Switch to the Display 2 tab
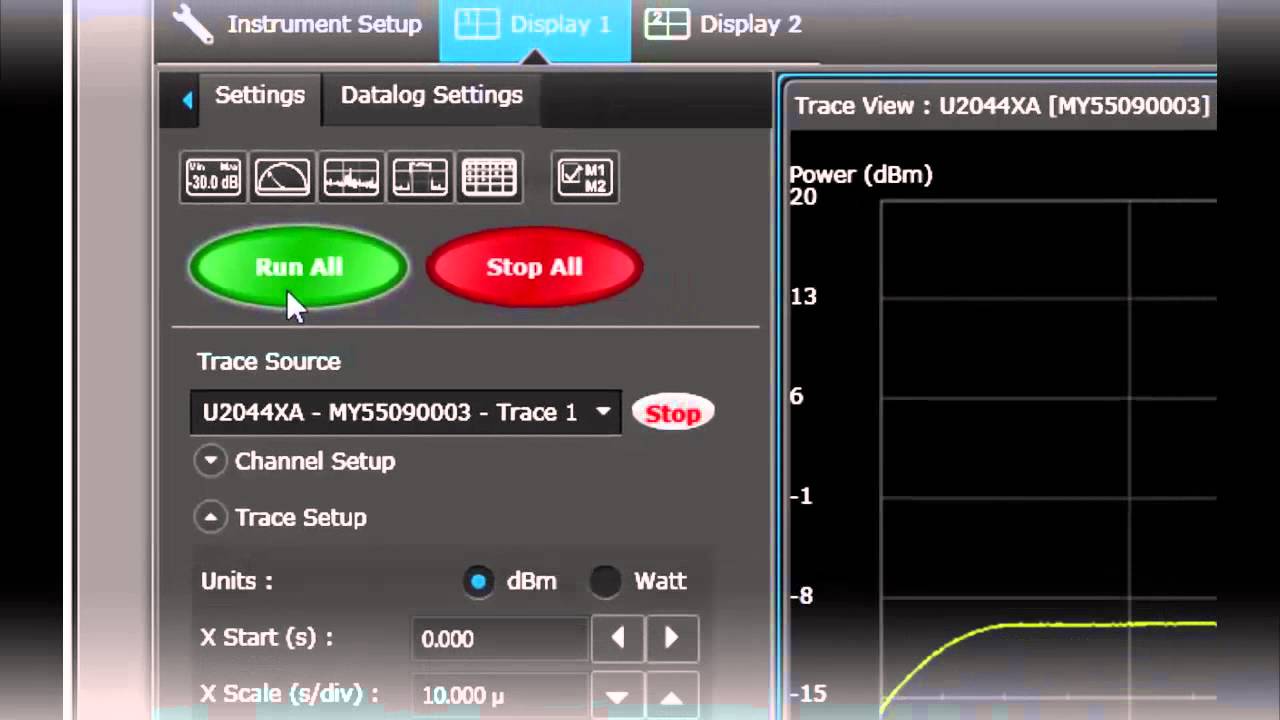1280x720 pixels. (x=725, y=24)
